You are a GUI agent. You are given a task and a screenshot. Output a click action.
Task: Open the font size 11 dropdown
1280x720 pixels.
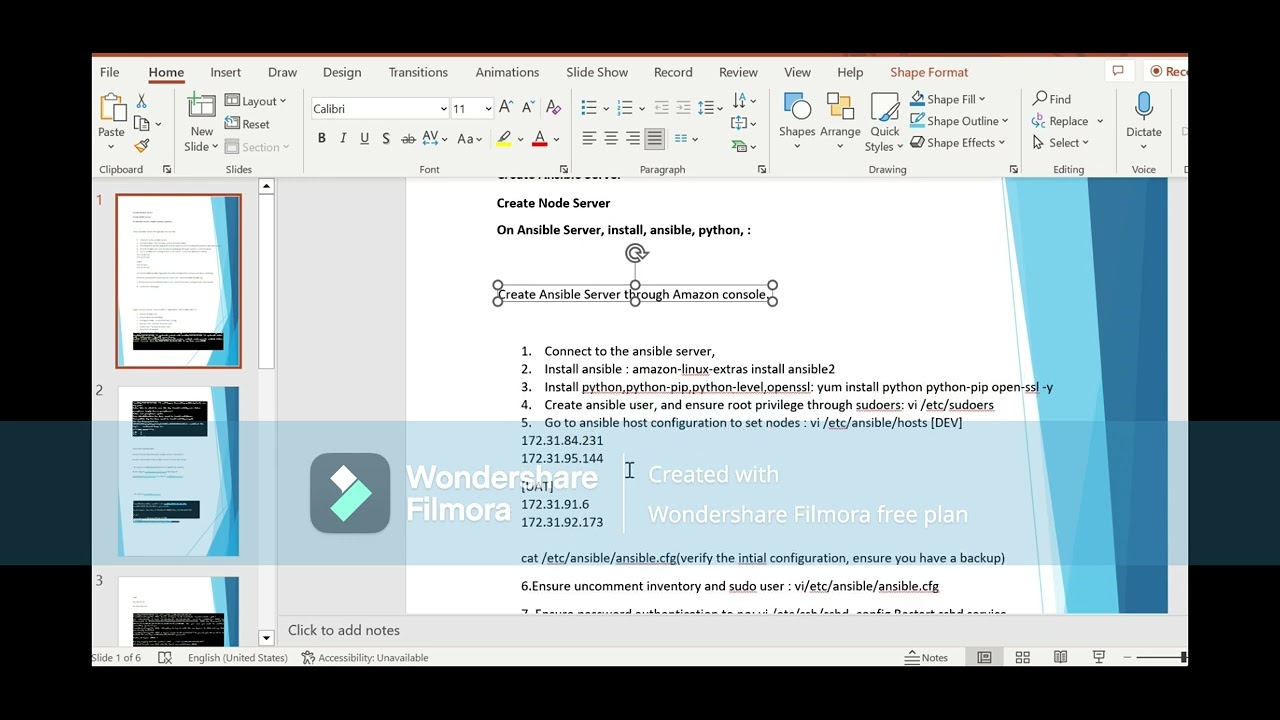coord(488,109)
